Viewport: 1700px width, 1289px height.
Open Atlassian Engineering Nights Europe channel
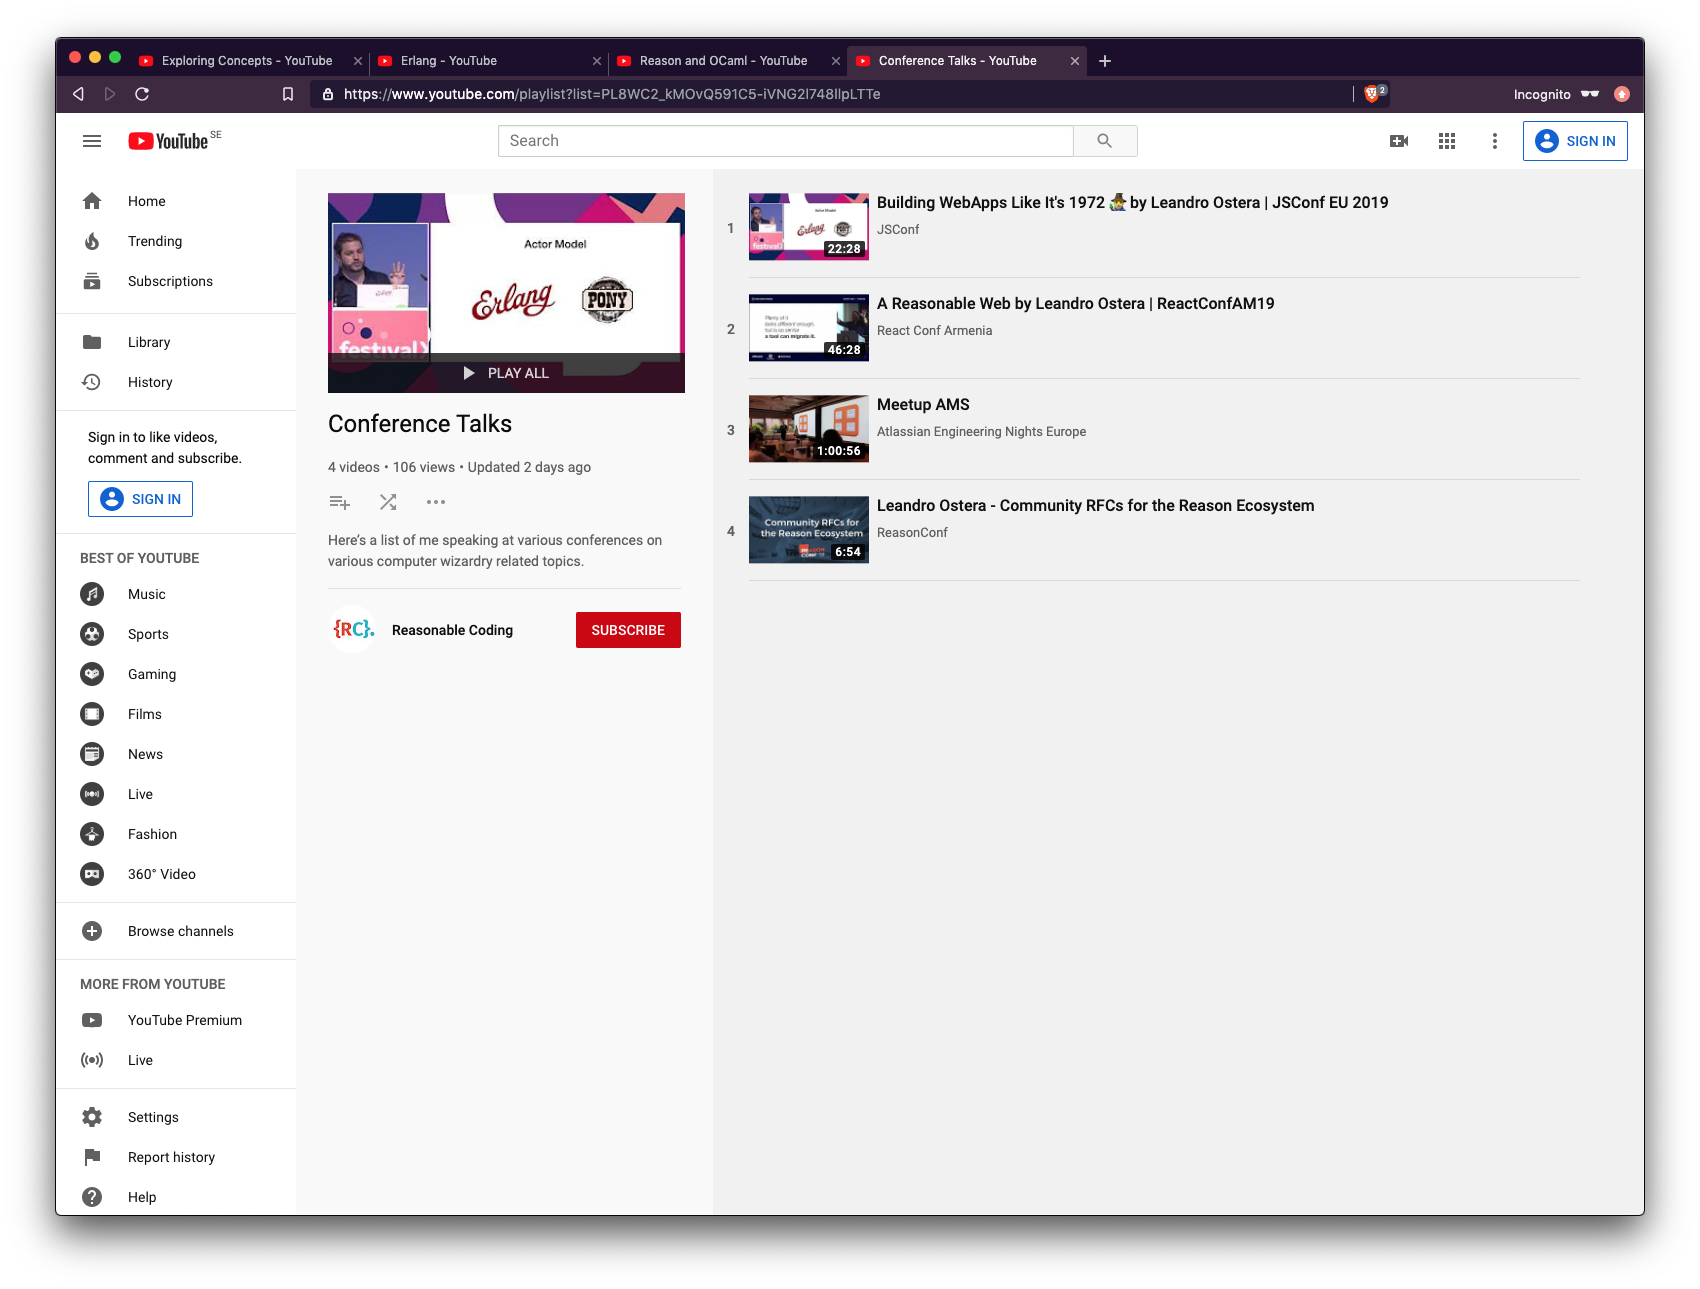pos(981,431)
